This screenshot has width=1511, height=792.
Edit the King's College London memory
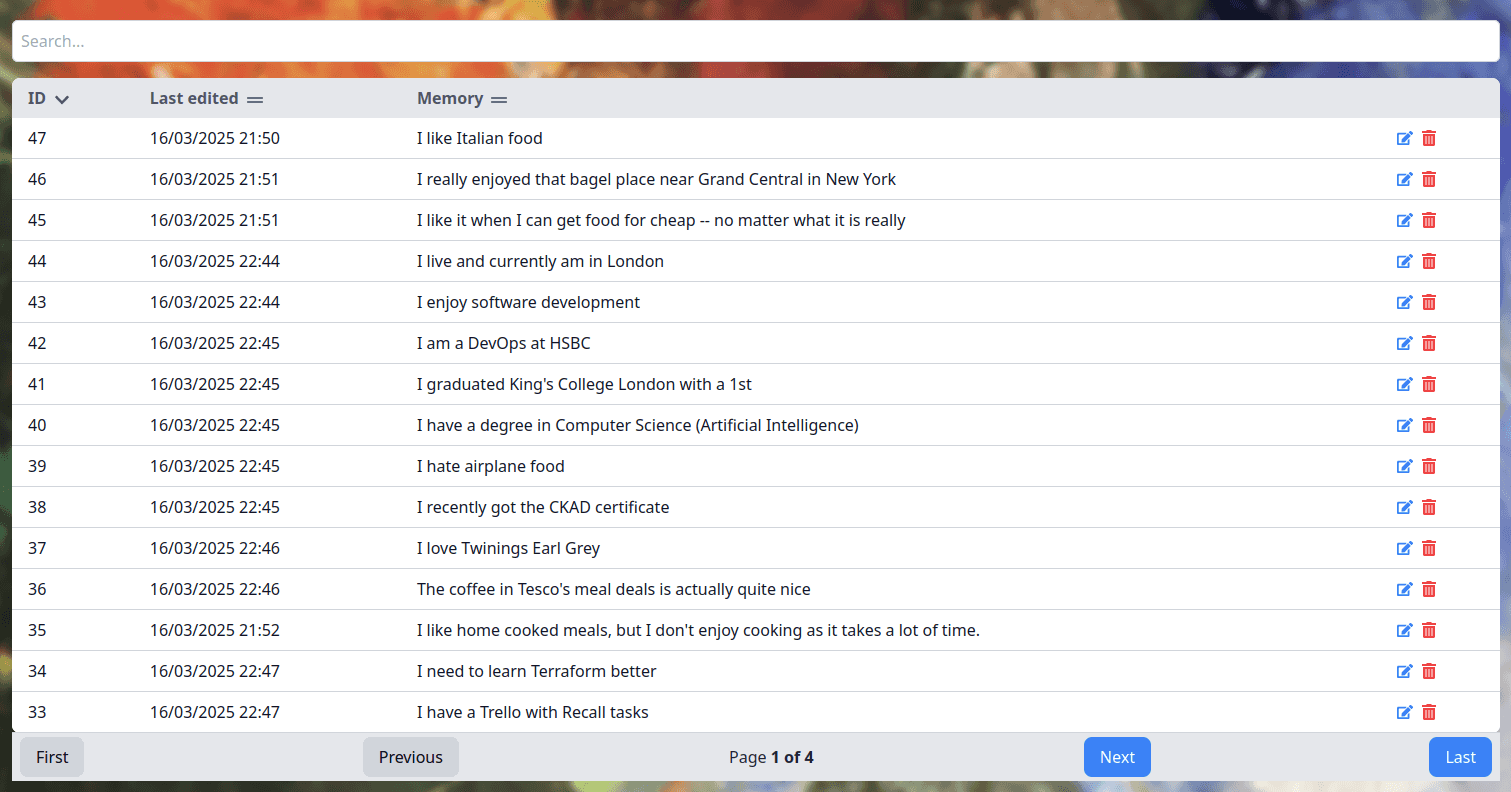(x=1405, y=384)
